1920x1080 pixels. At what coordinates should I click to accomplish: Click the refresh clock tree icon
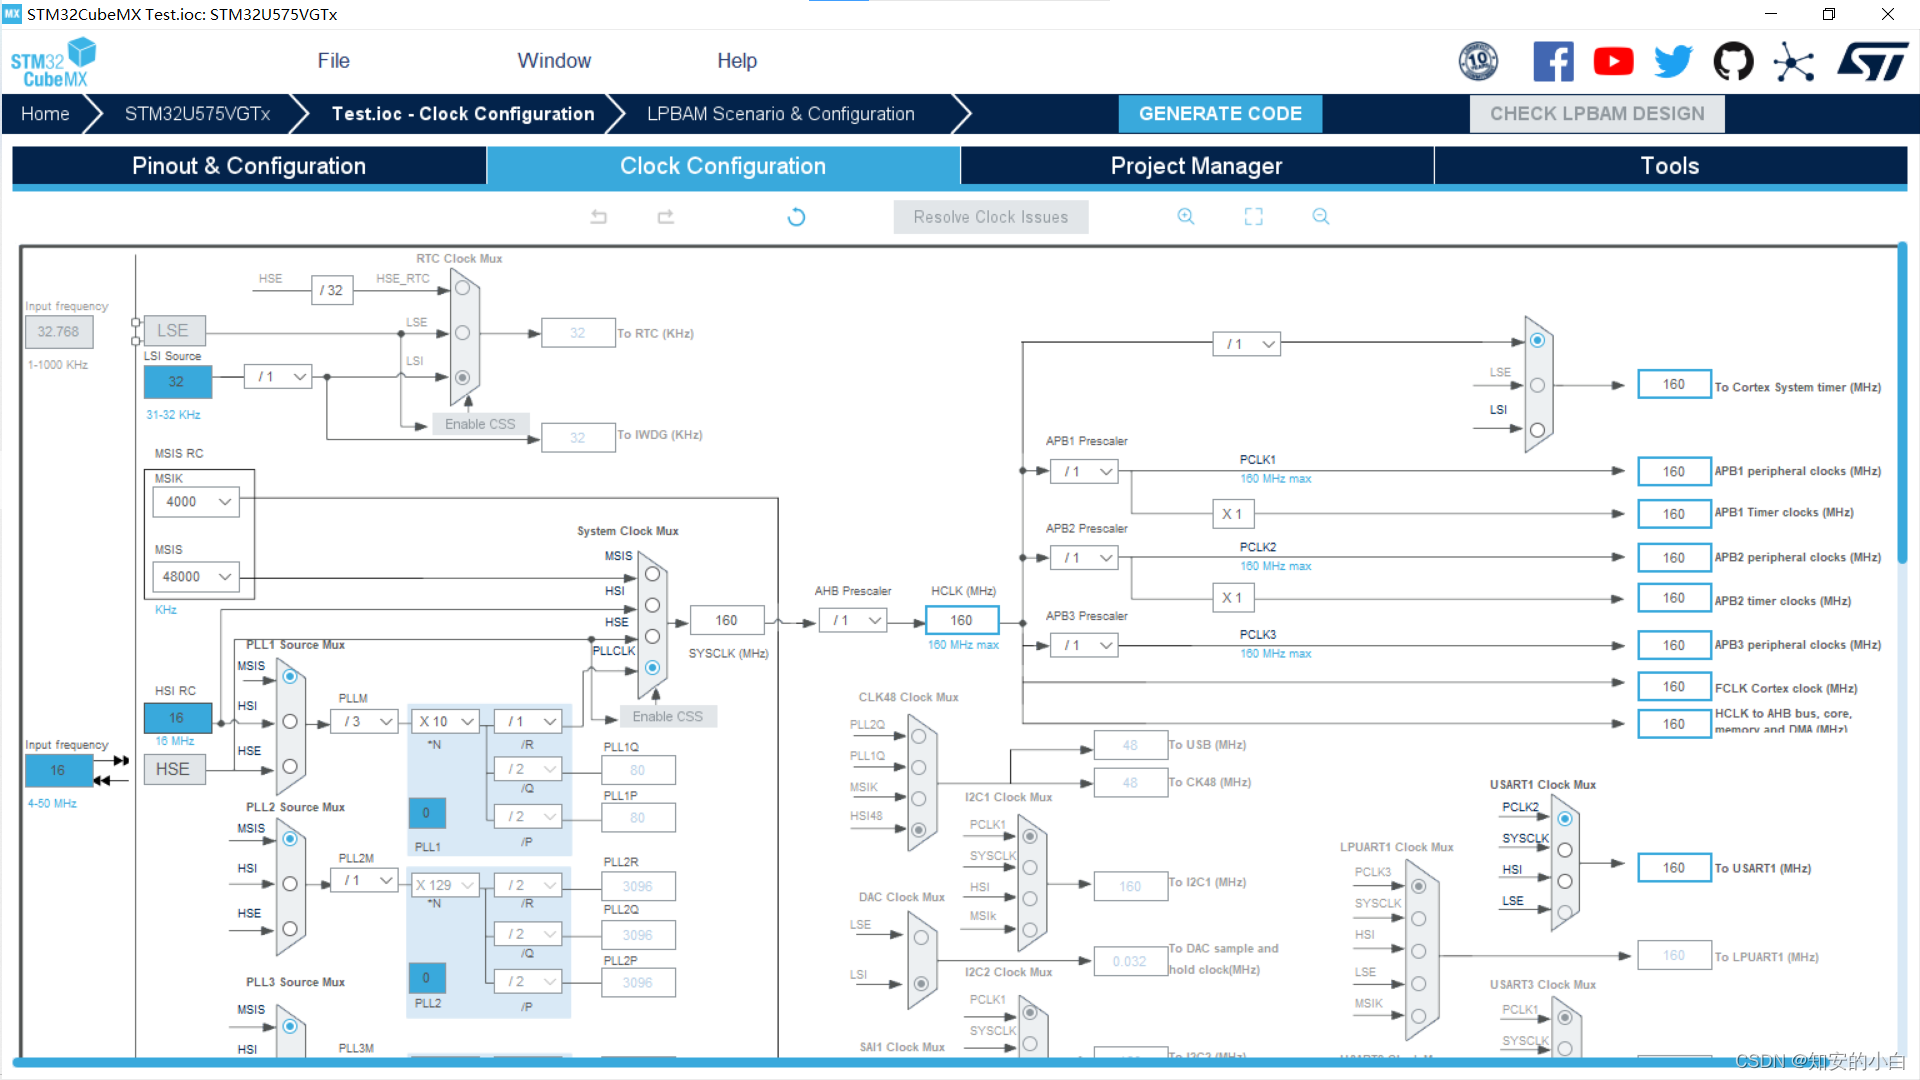click(796, 217)
